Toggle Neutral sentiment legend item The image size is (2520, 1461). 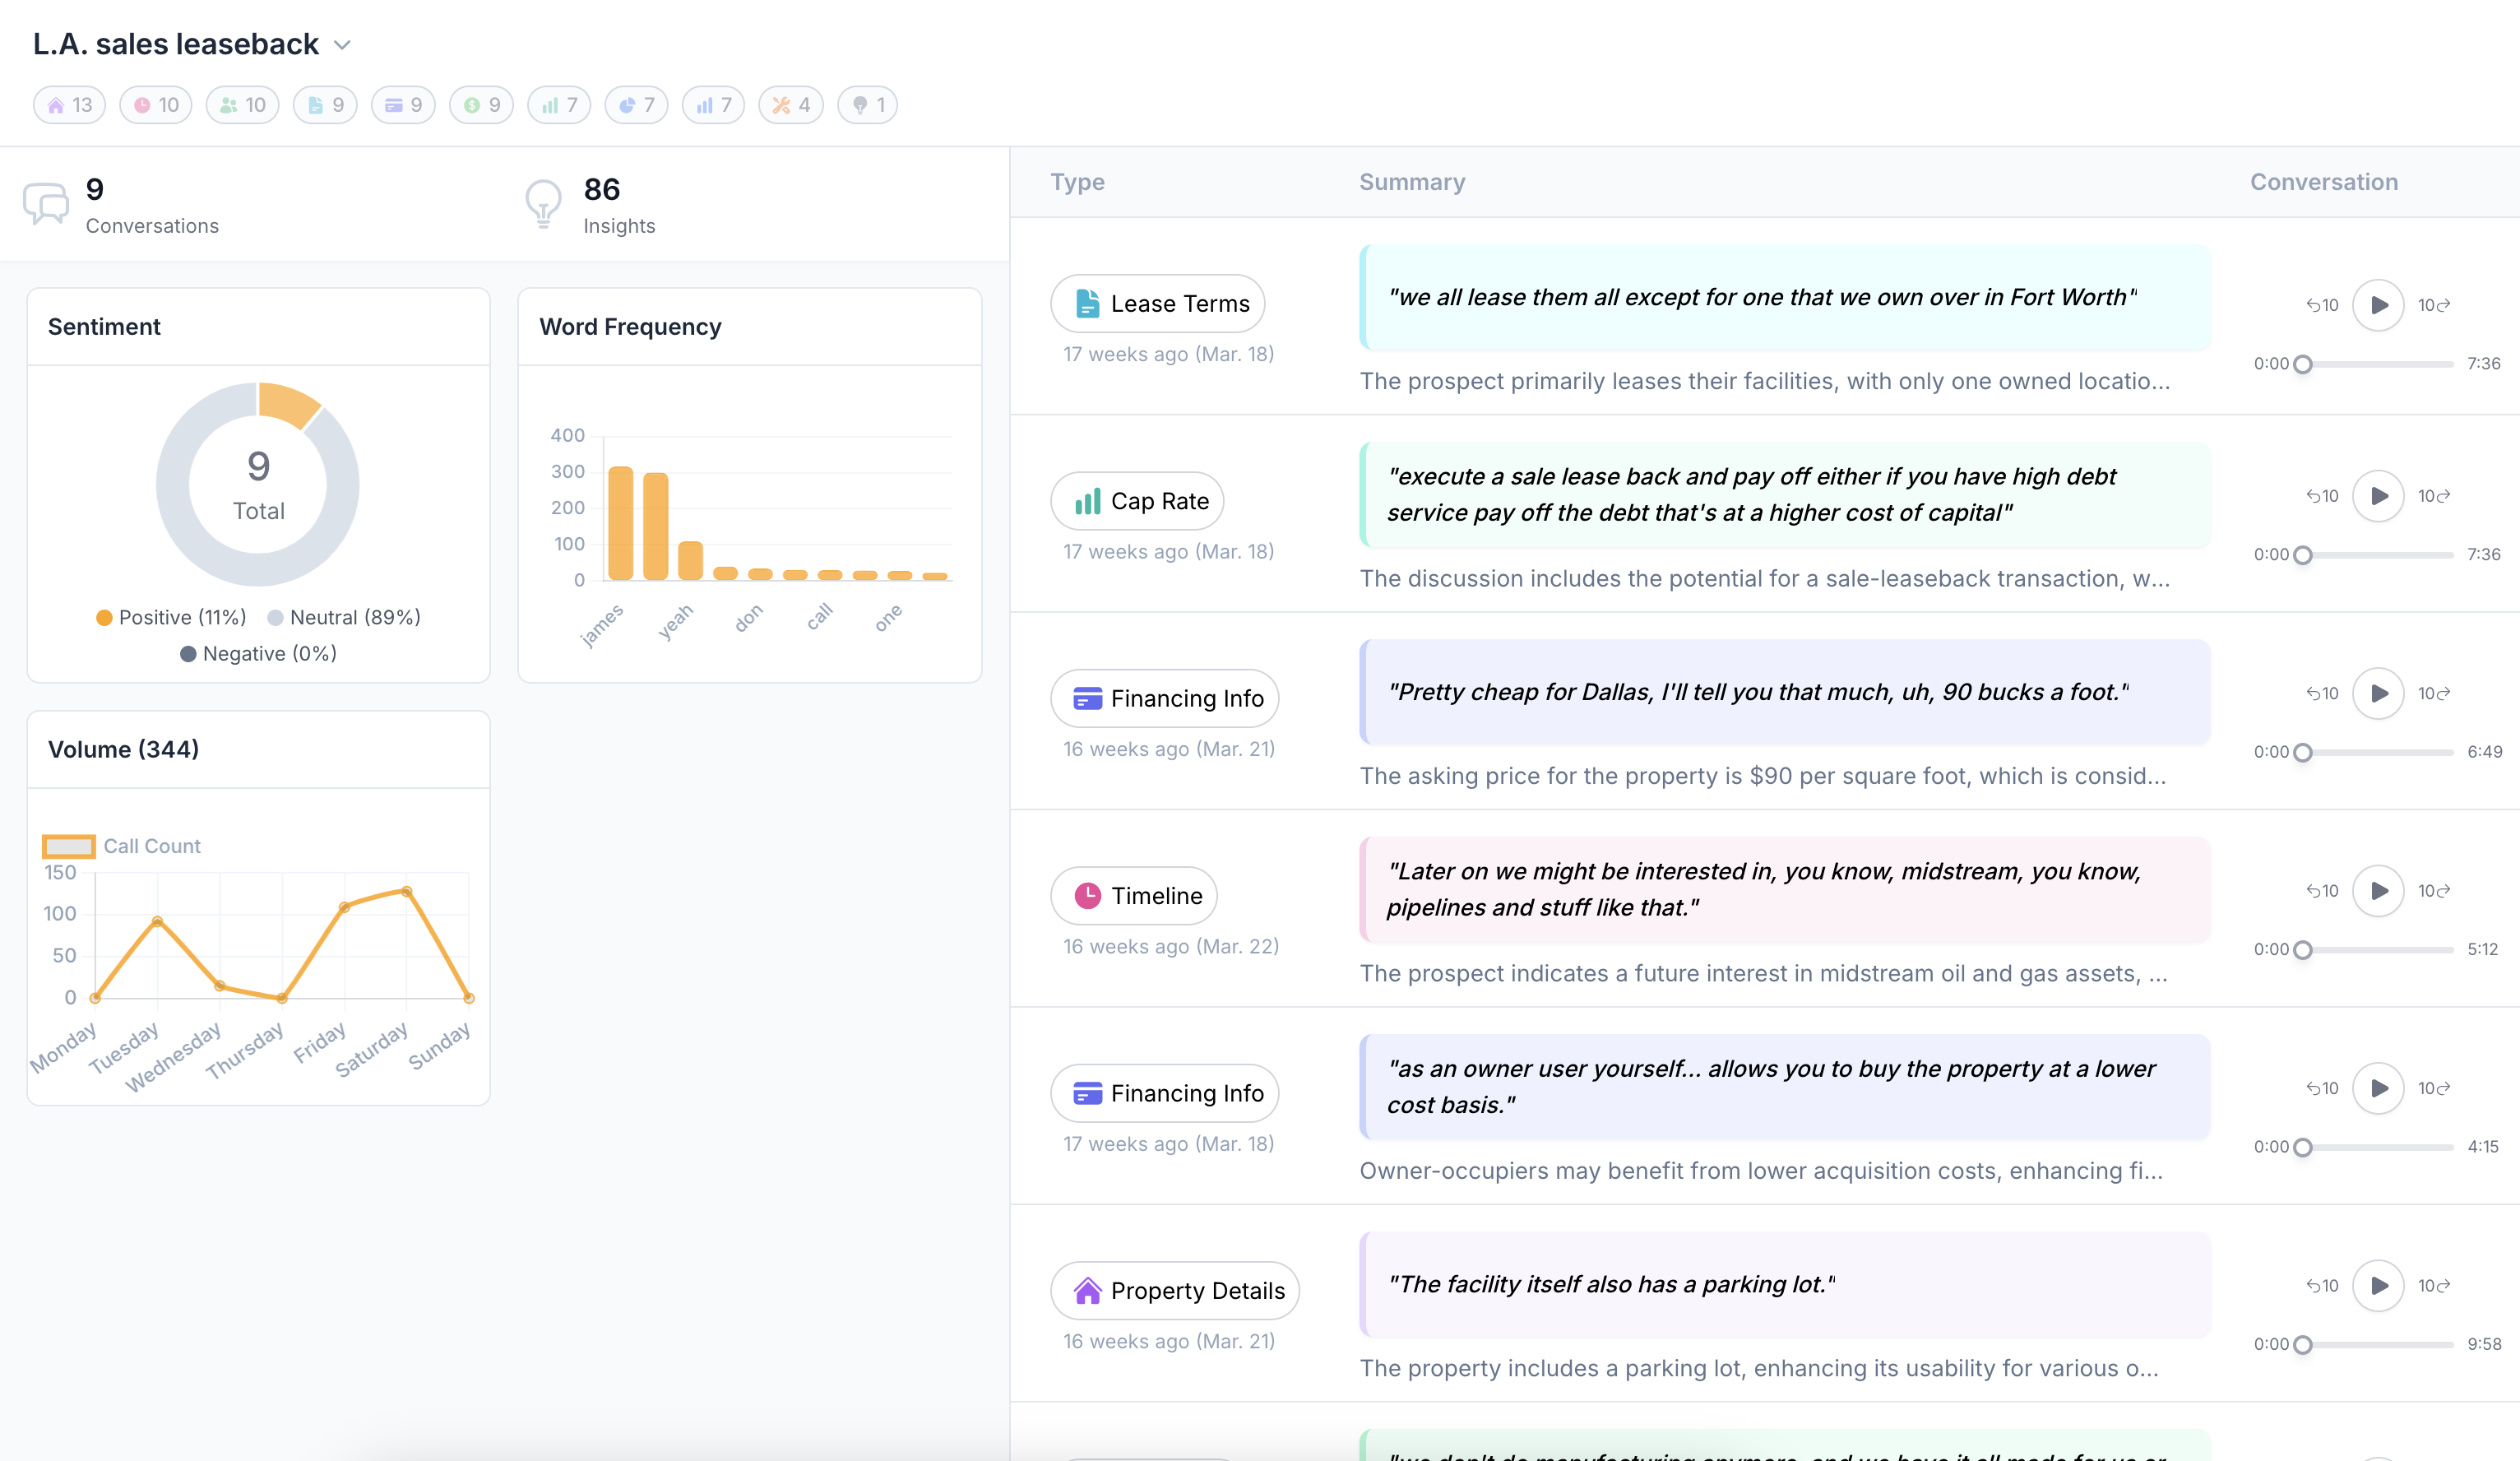pyautogui.click(x=344, y=617)
